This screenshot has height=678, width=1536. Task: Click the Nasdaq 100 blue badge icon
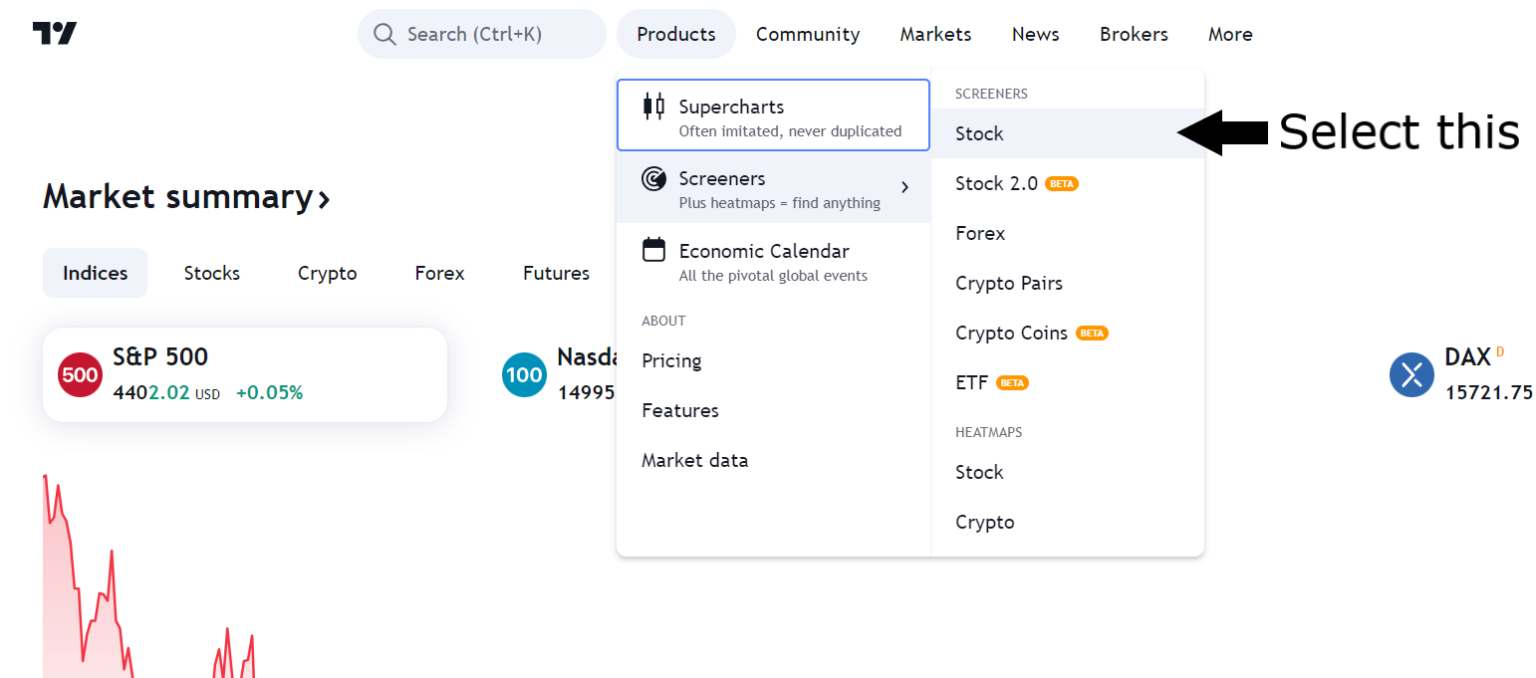(524, 375)
